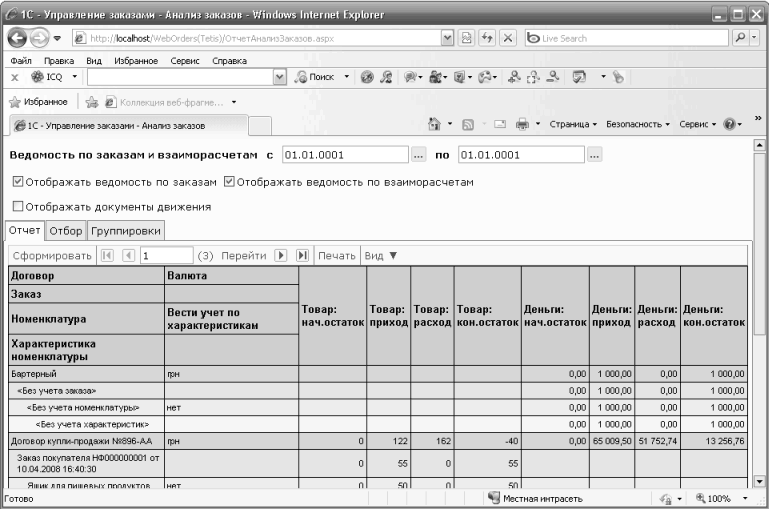
Task: Enable 'Отображать документы движения' checkbox
Action: [x=19, y=207]
